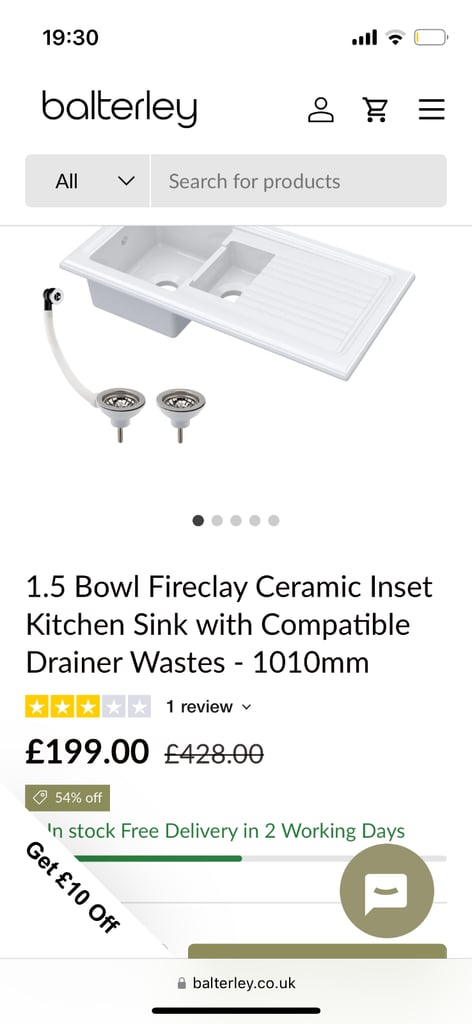
Task: Open the shopping cart icon
Action: pos(375,109)
